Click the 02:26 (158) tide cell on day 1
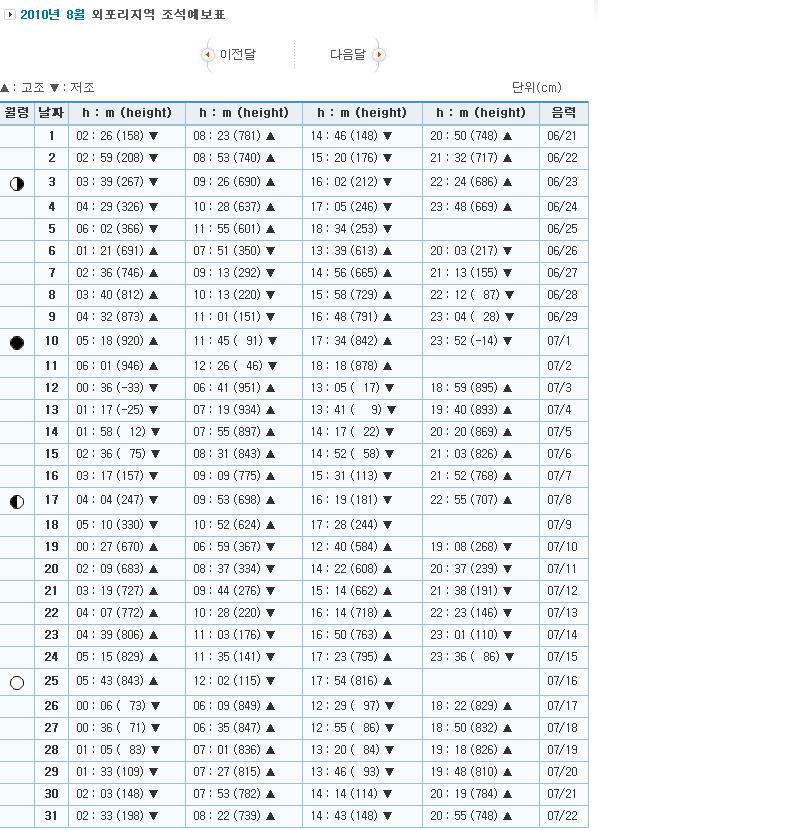Viewport: 800px width, 831px height. click(118, 136)
